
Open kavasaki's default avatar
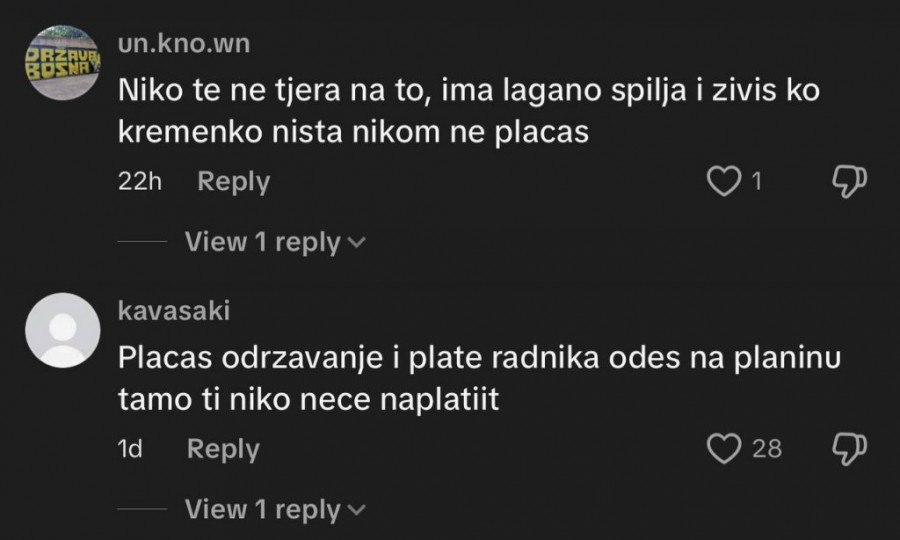[x=61, y=330]
